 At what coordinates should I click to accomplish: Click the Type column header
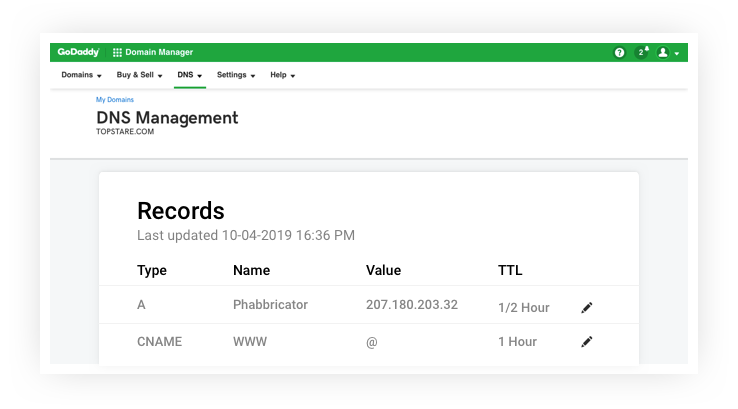(x=152, y=271)
